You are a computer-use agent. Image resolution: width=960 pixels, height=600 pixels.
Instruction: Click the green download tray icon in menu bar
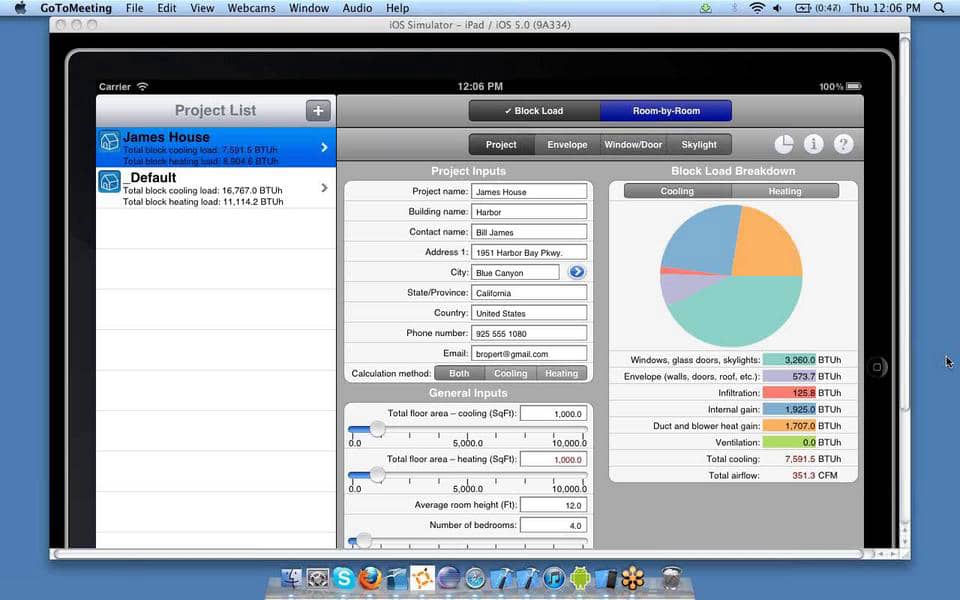click(x=706, y=8)
